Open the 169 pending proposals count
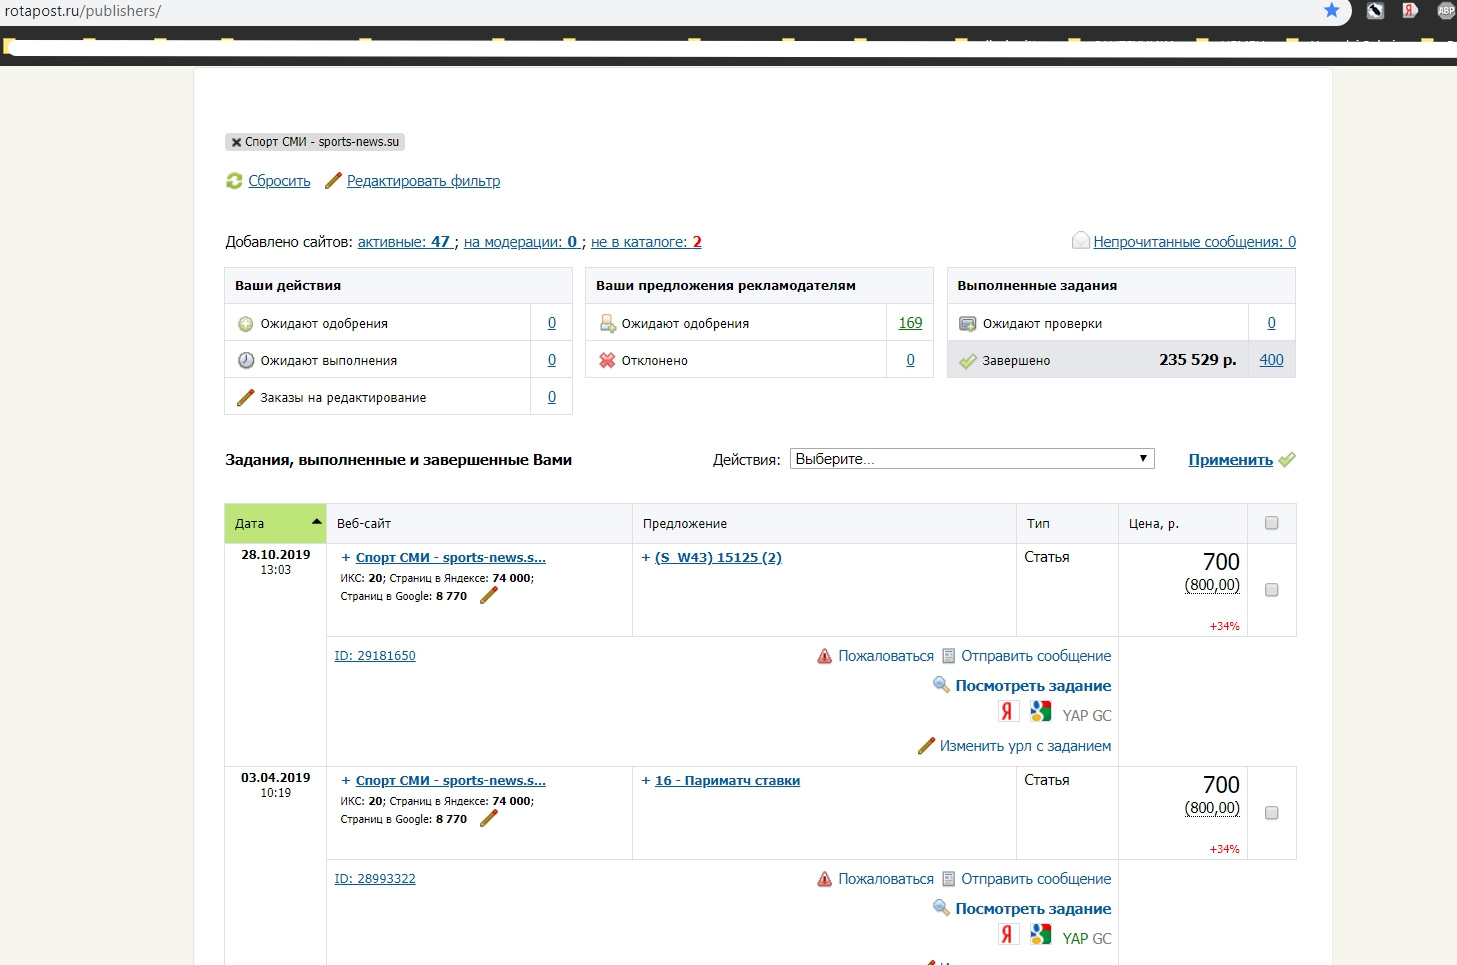Screen dimensions: 1457x965 pyautogui.click(x=910, y=323)
